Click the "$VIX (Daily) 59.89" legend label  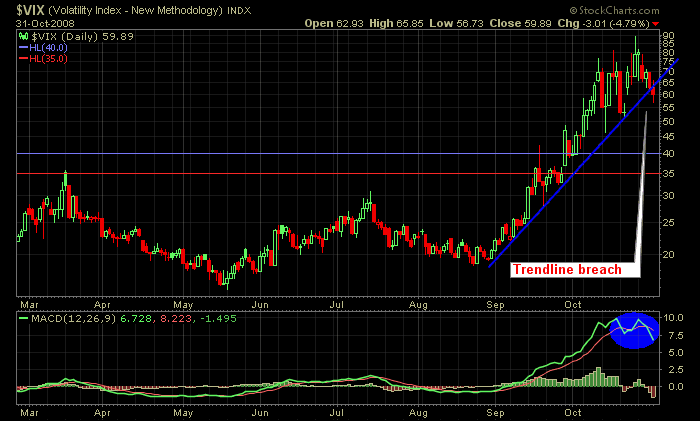click(x=83, y=37)
